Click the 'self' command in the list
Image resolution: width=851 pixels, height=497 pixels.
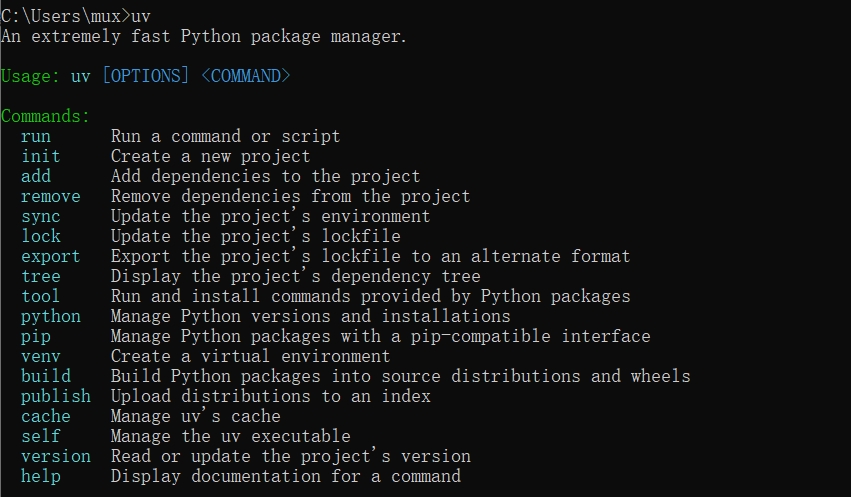click(x=41, y=436)
